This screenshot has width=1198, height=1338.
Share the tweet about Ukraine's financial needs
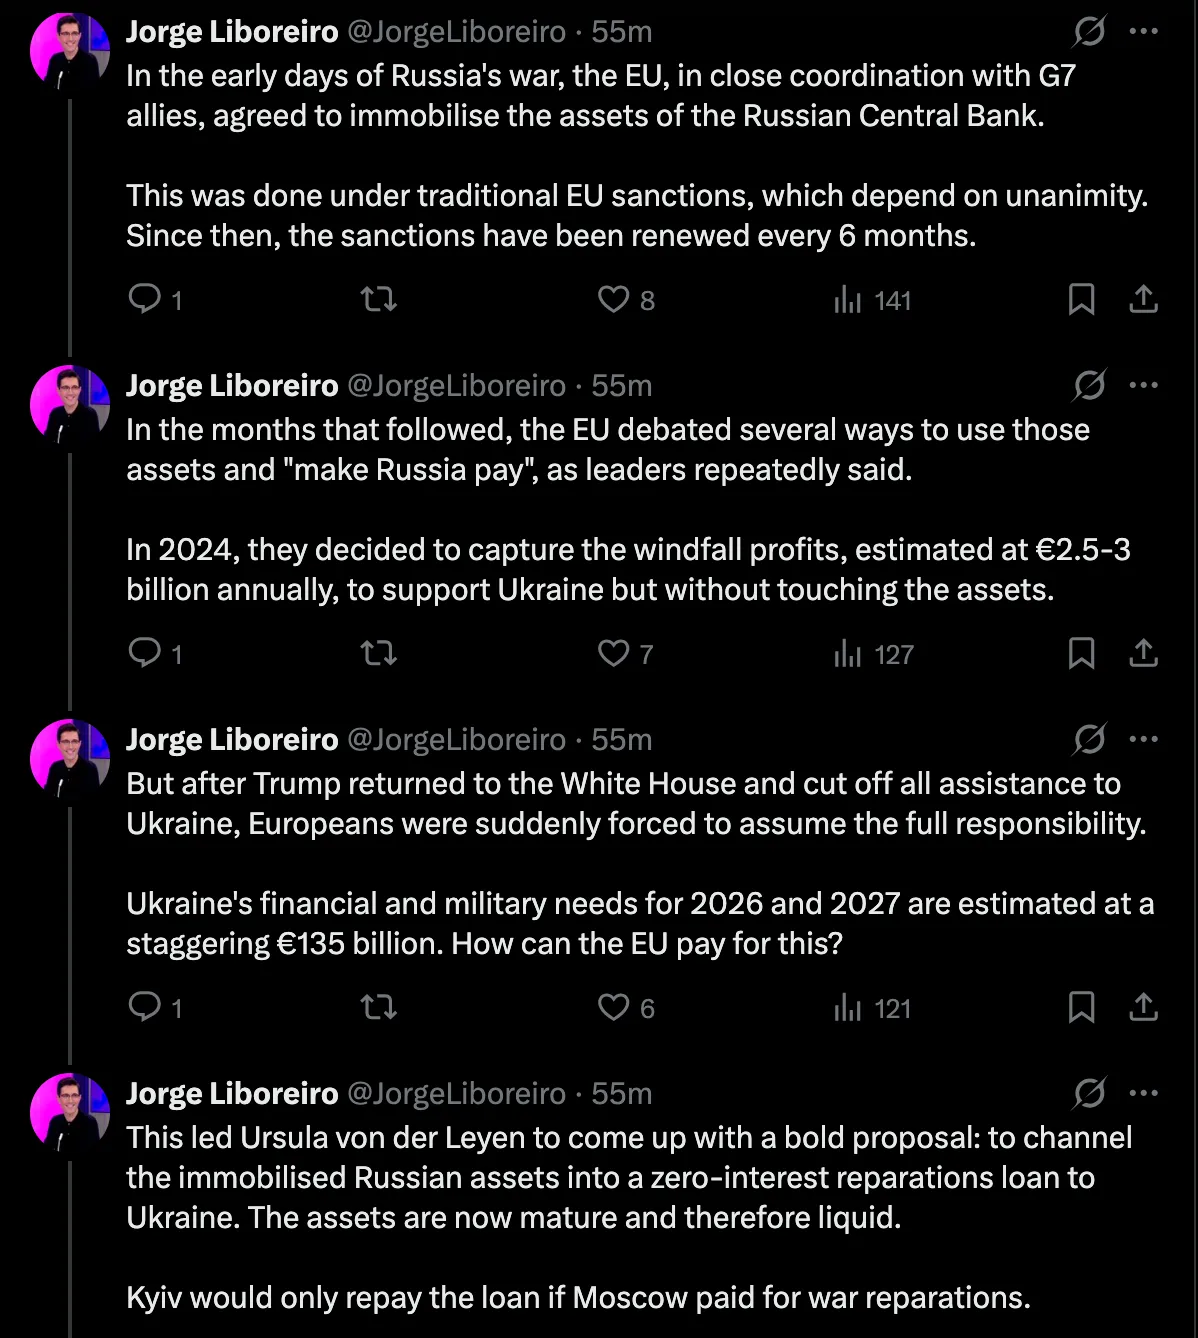[1143, 1007]
